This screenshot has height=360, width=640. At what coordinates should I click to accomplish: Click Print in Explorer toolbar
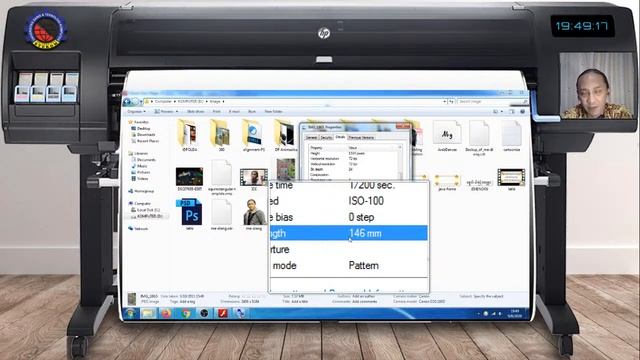(x=217, y=111)
